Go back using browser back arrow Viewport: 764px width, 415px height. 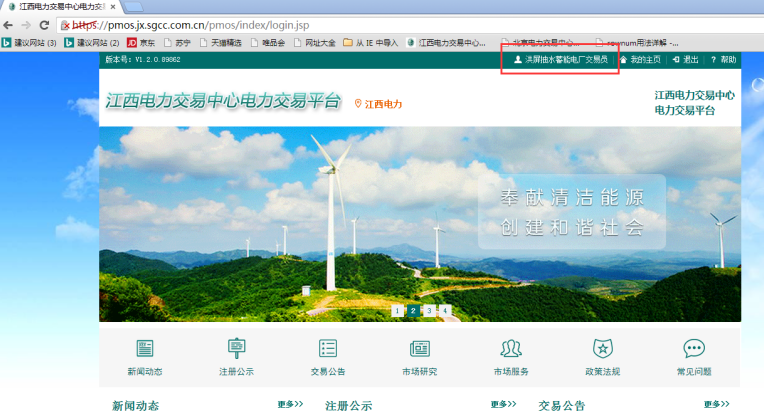pos(9,25)
